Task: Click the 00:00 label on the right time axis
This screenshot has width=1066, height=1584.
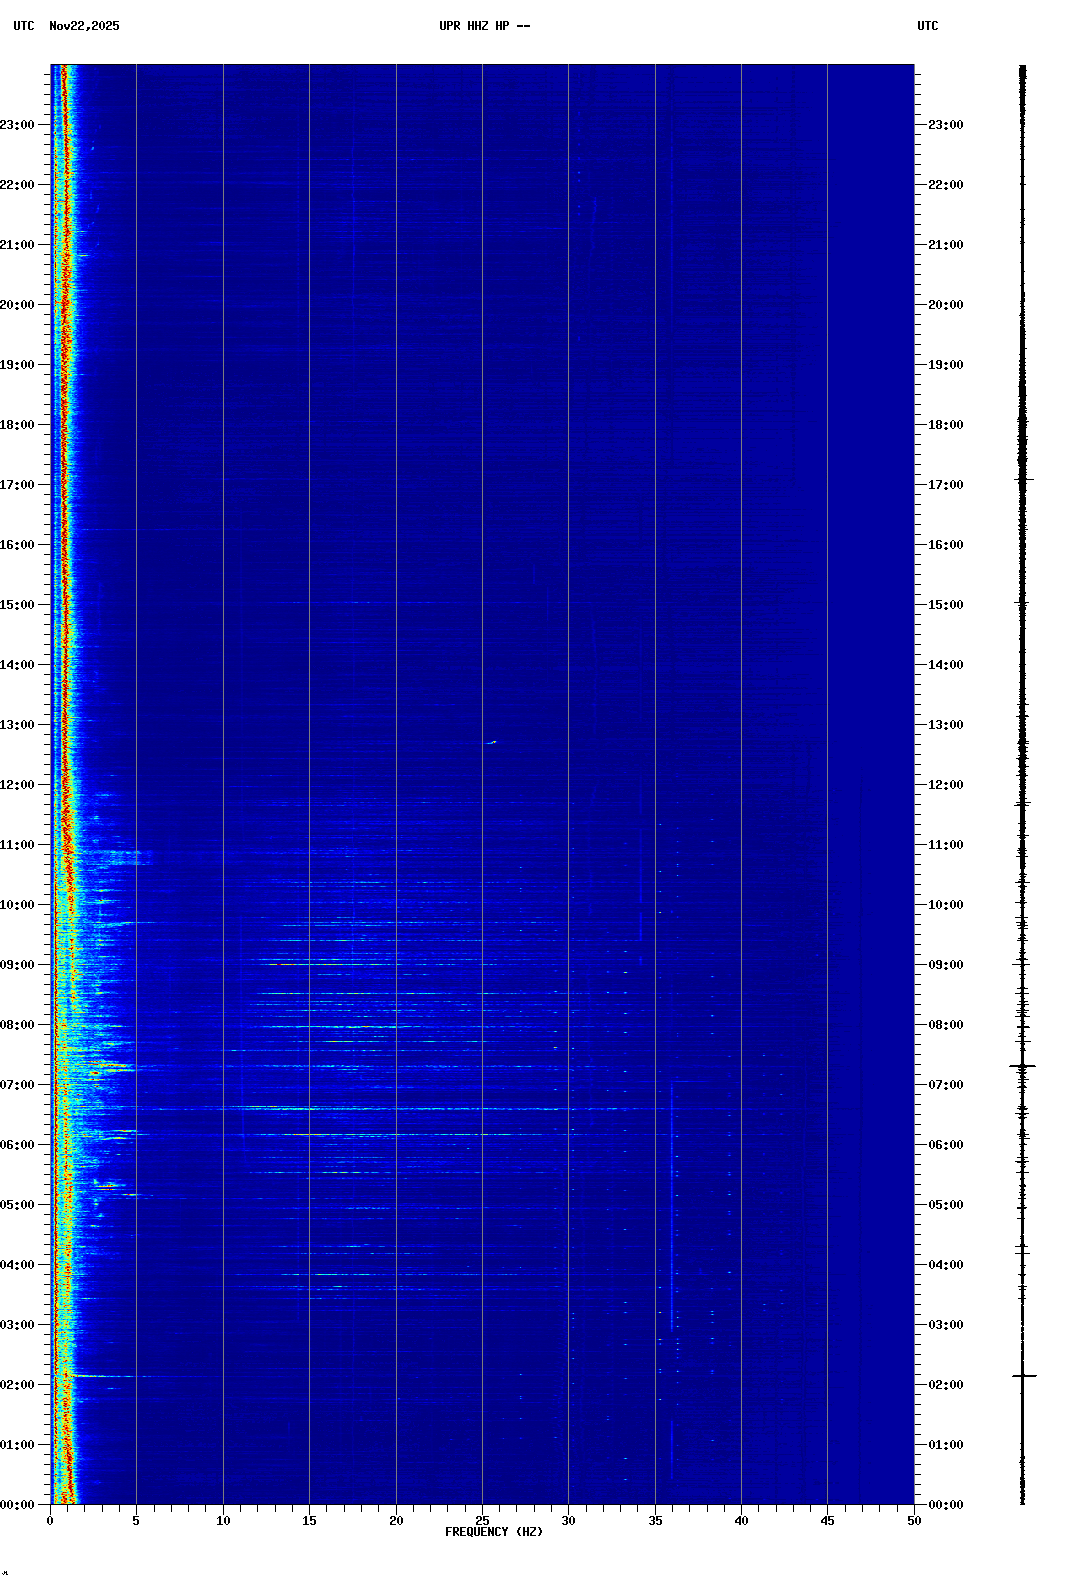Action: 945,1505
